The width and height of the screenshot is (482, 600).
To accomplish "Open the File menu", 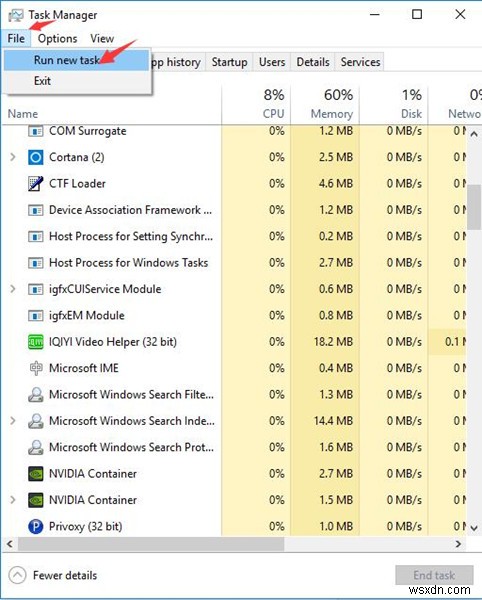I will 16,39.
